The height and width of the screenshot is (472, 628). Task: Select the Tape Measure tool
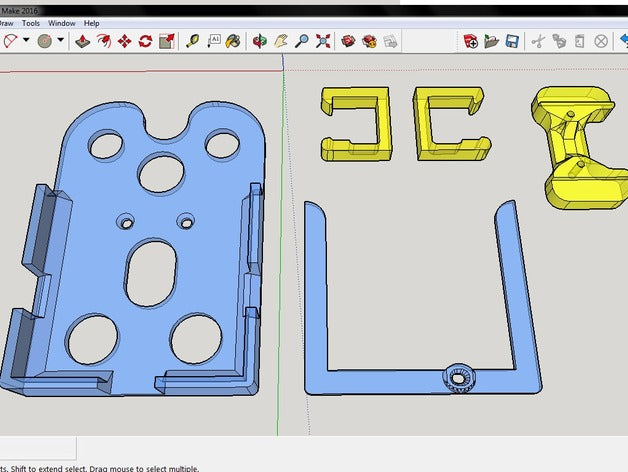(193, 41)
